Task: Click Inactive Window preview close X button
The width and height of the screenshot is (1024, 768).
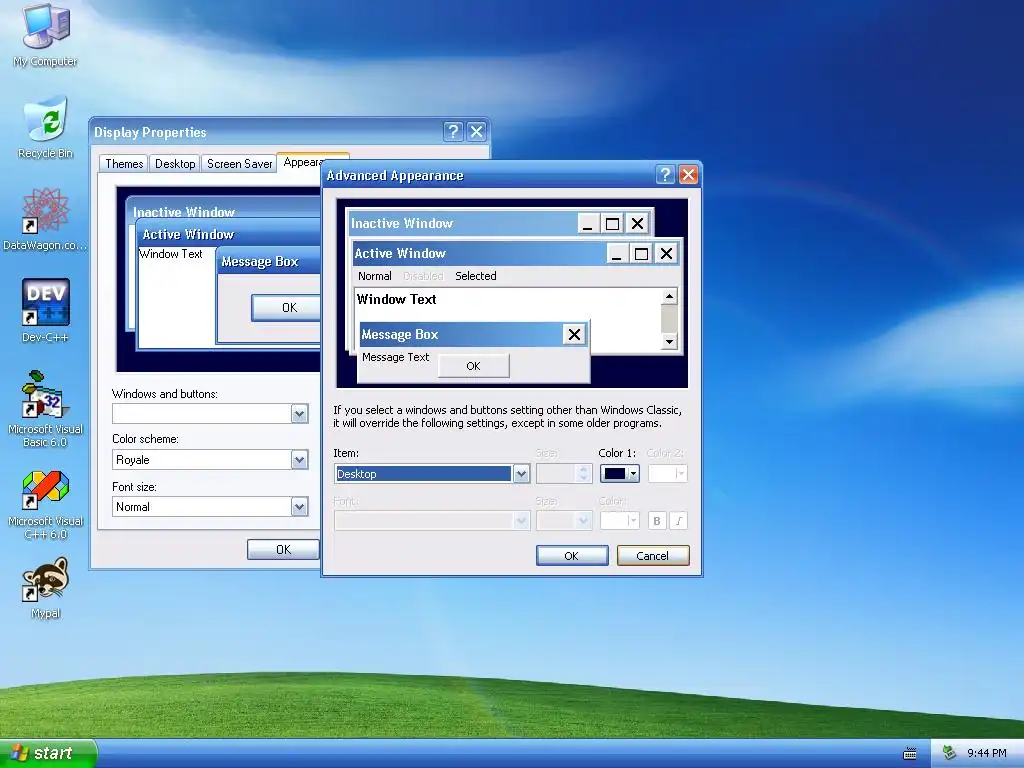Action: coord(637,224)
